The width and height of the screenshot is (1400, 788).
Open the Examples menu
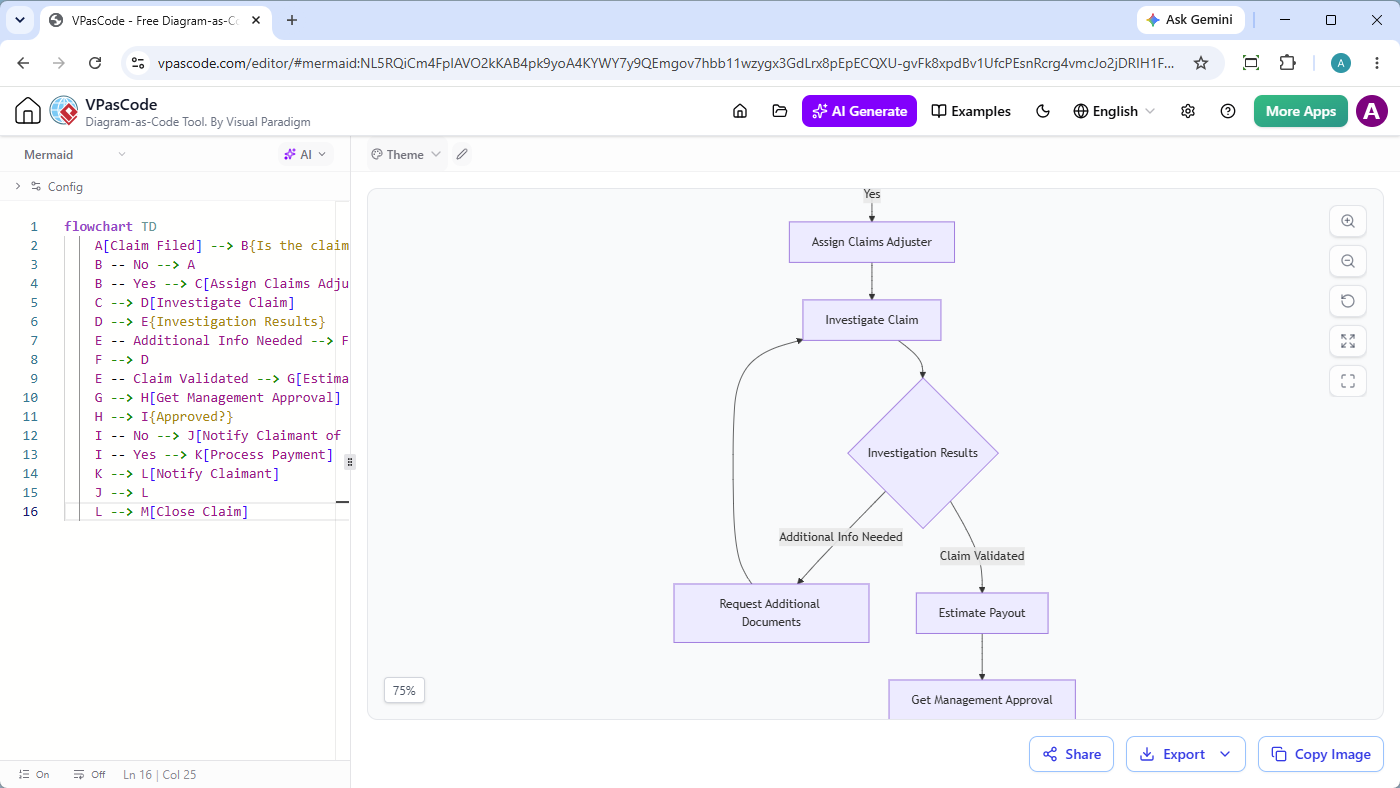point(971,111)
